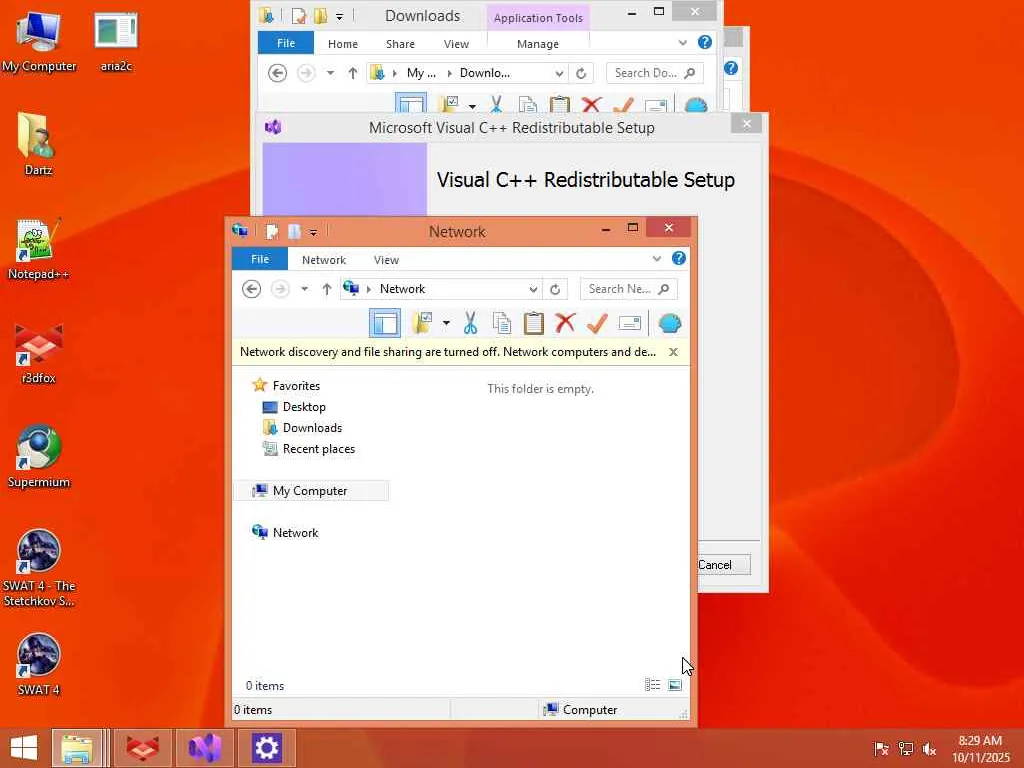
Task: Click the Rename icon in Network toolbar
Action: pyautogui.click(x=630, y=323)
